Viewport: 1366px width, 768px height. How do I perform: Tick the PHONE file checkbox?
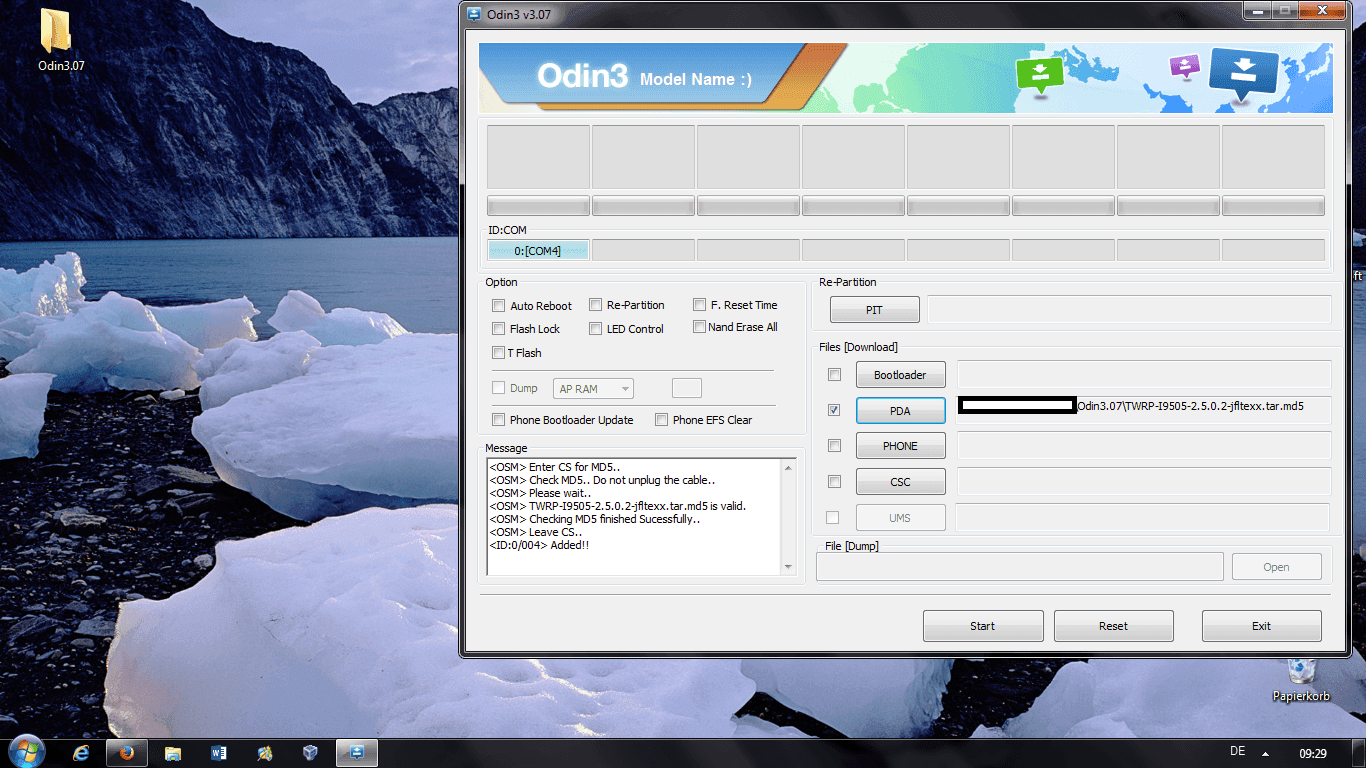[834, 445]
